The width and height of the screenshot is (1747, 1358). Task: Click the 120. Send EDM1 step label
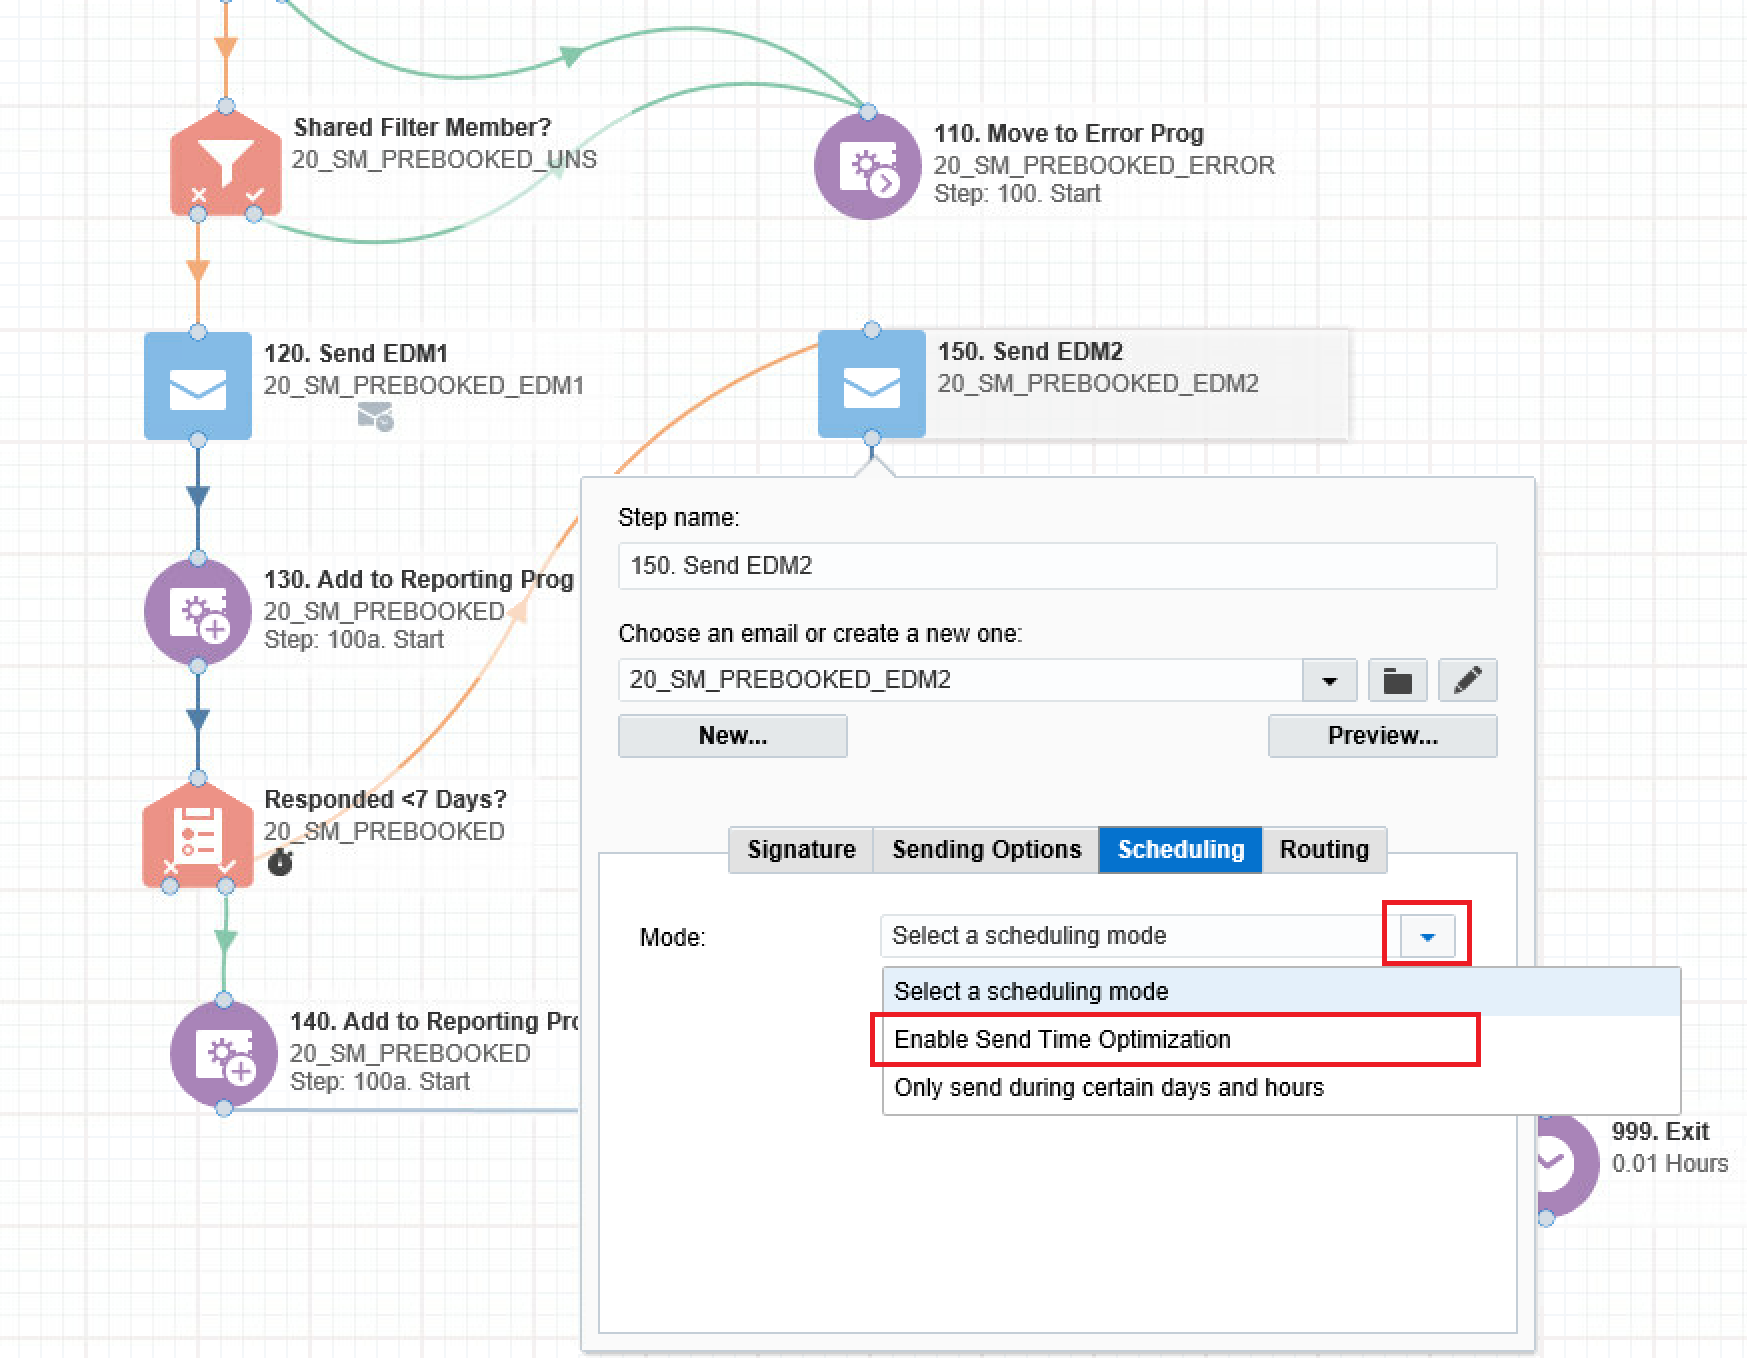coord(356,354)
